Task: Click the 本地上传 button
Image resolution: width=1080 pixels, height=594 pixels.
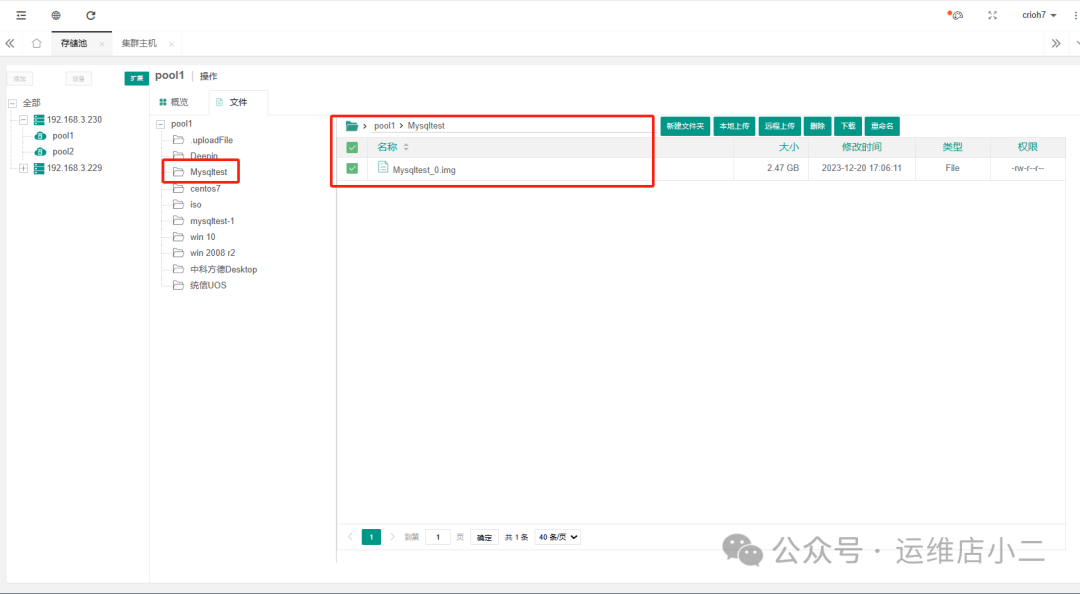Action: pyautogui.click(x=734, y=126)
